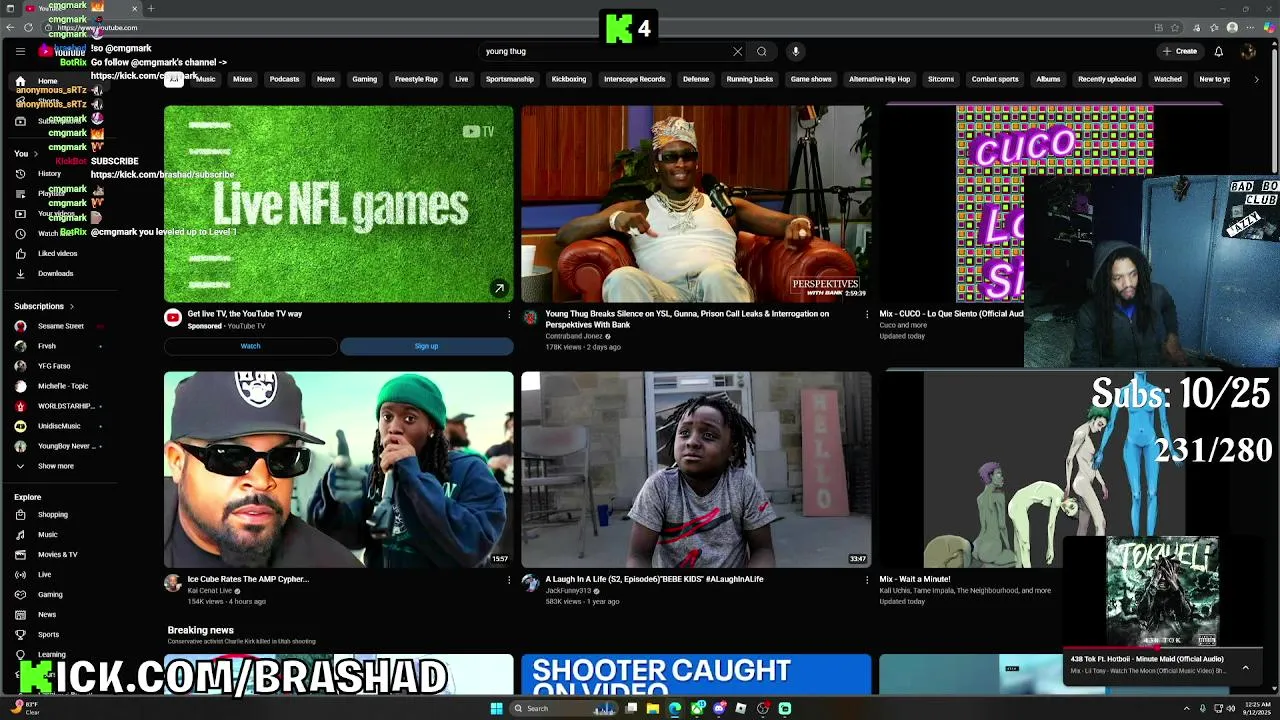
Task: Open History in the sidebar
Action: pos(49,173)
